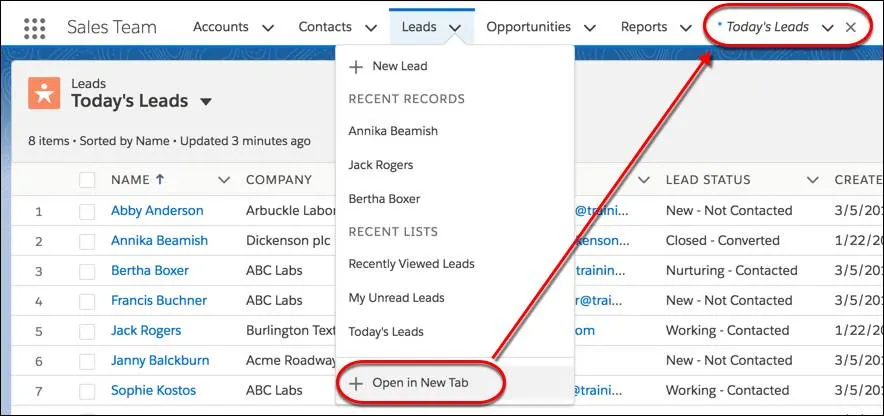The width and height of the screenshot is (884, 416).
Task: Click the Today's Leads list view title
Action: pyautogui.click(x=130, y=101)
